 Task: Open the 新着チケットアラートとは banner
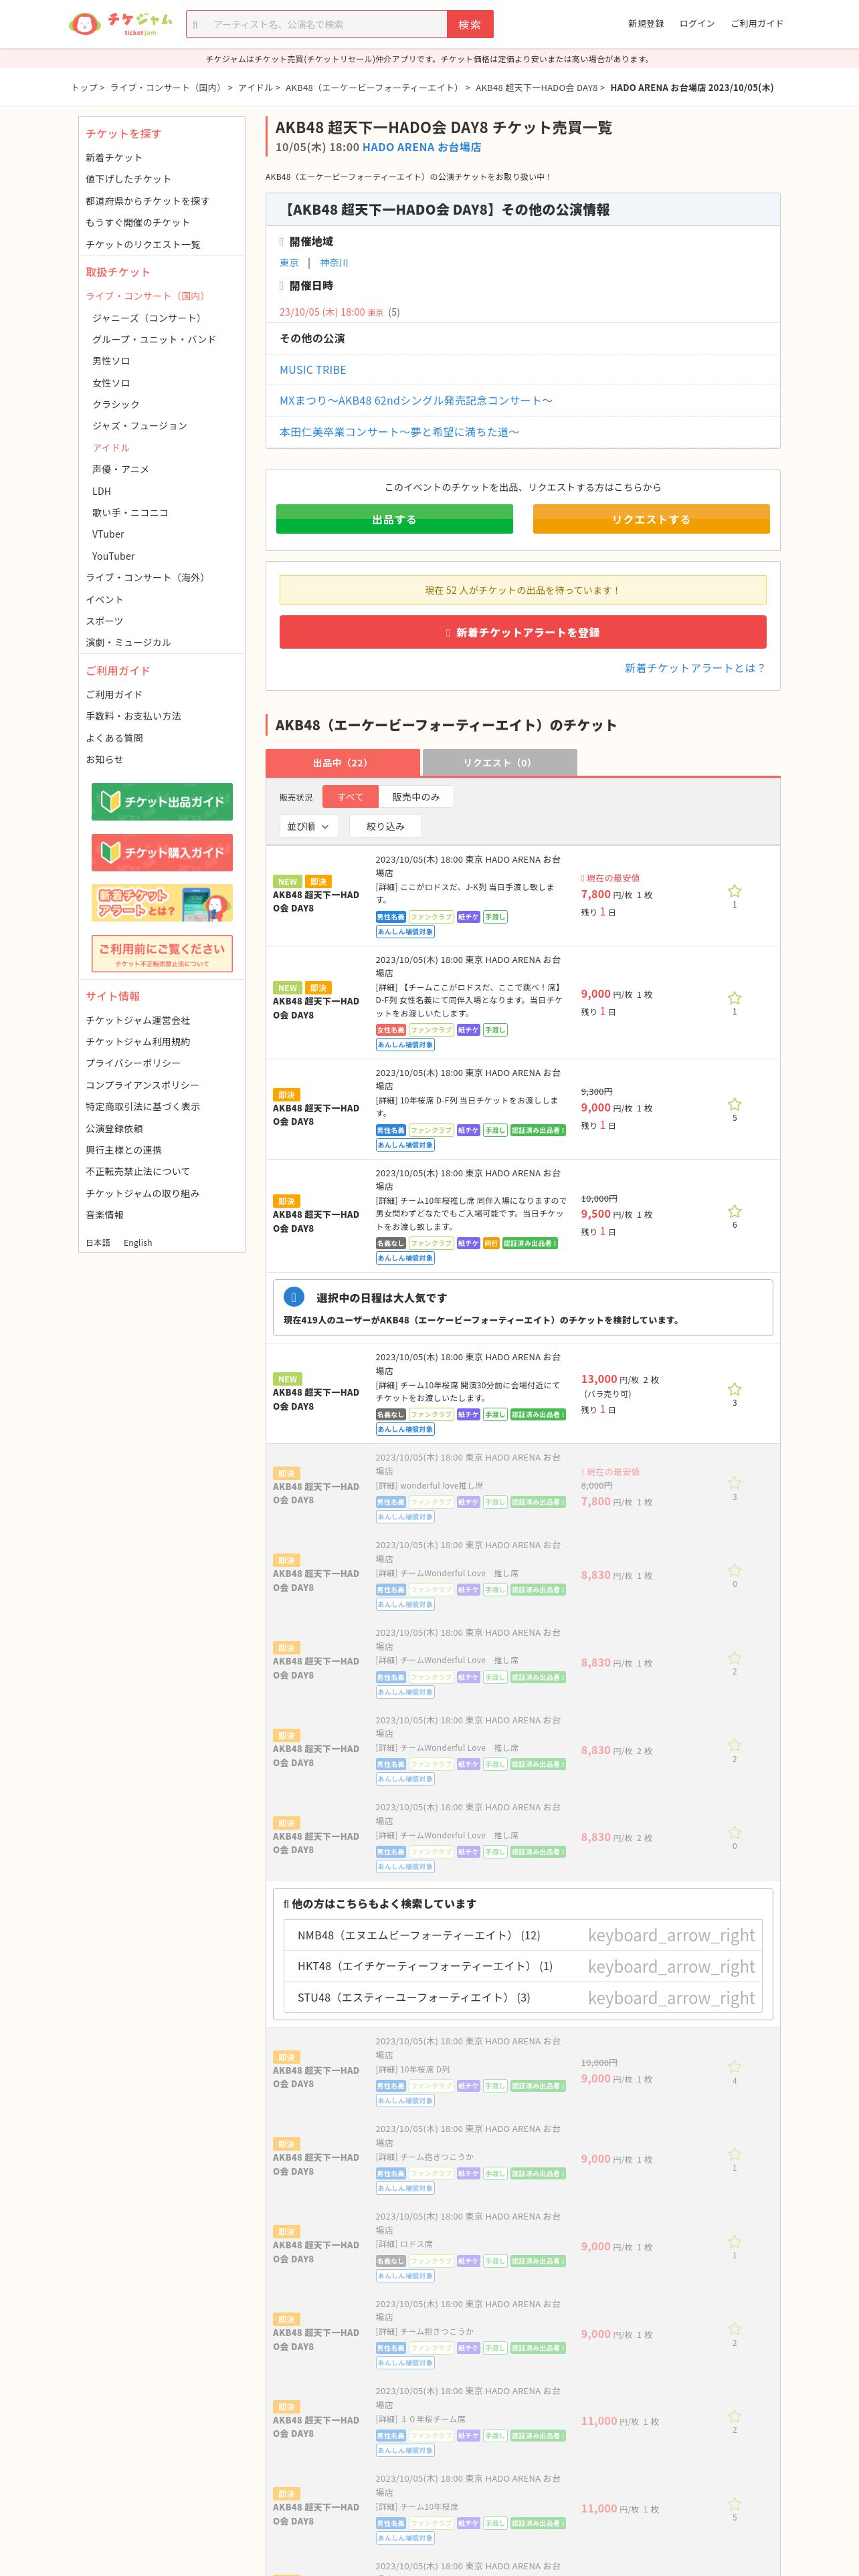[x=162, y=903]
